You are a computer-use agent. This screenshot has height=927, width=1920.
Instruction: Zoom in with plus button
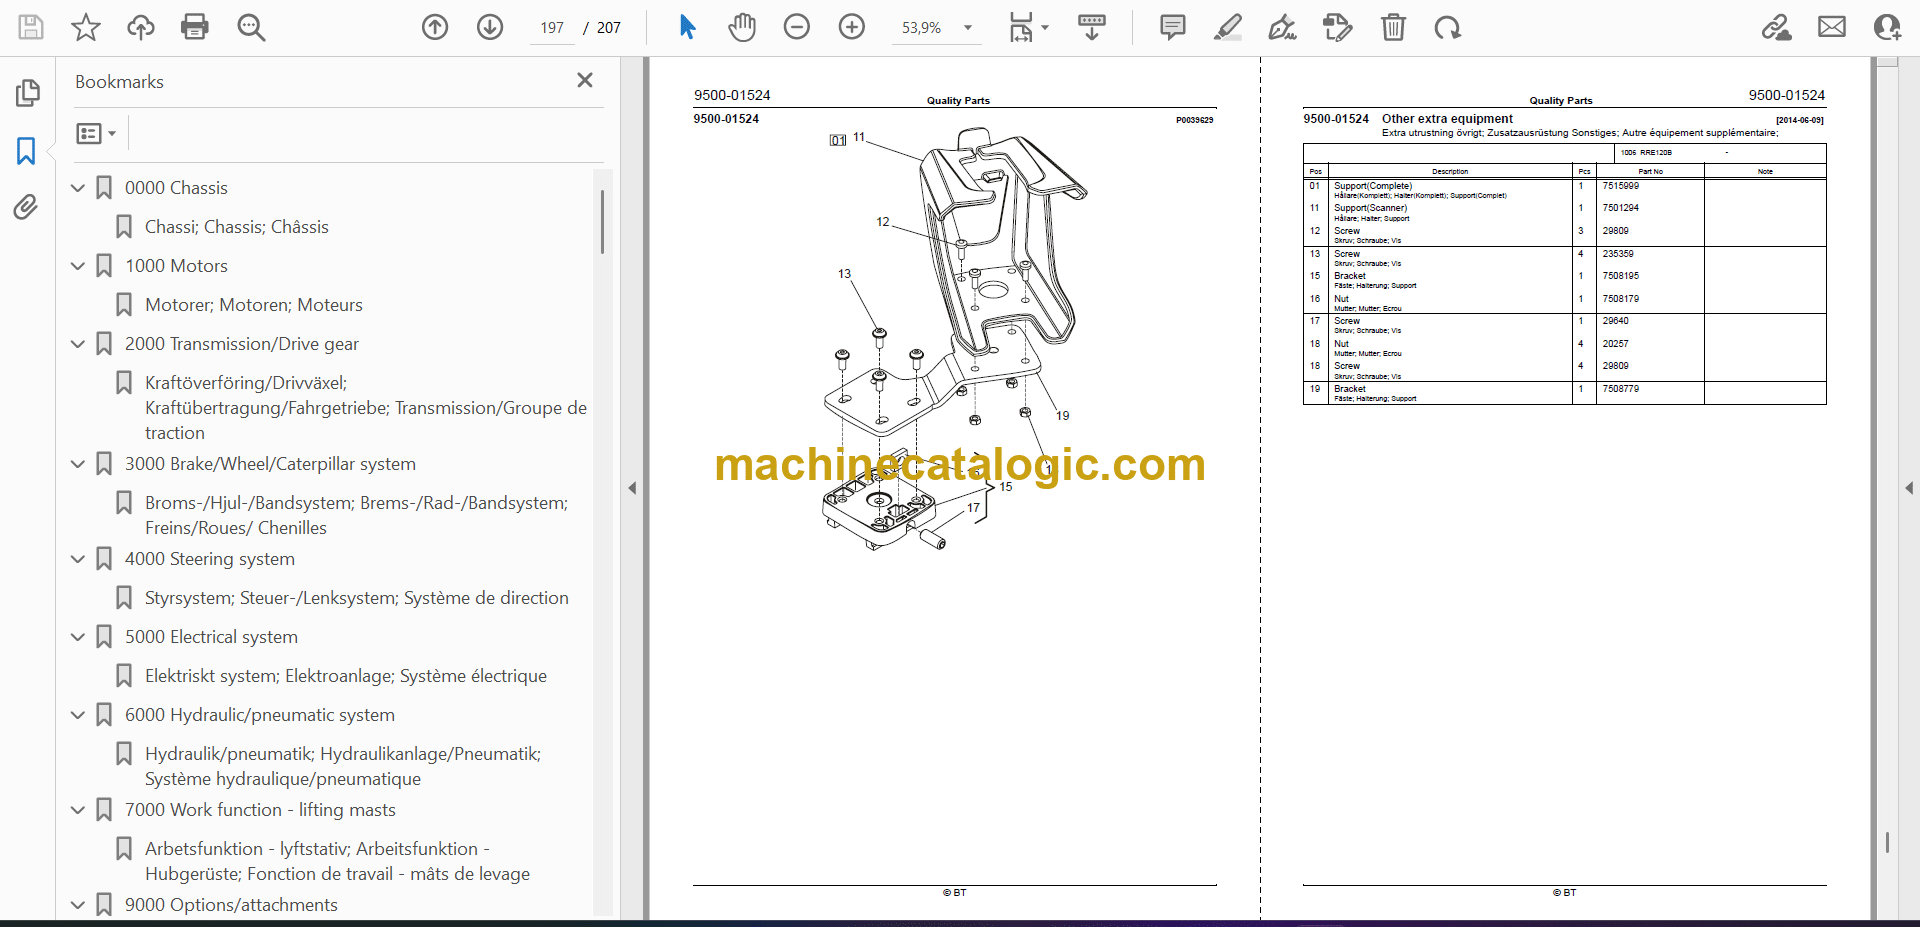coord(852,27)
